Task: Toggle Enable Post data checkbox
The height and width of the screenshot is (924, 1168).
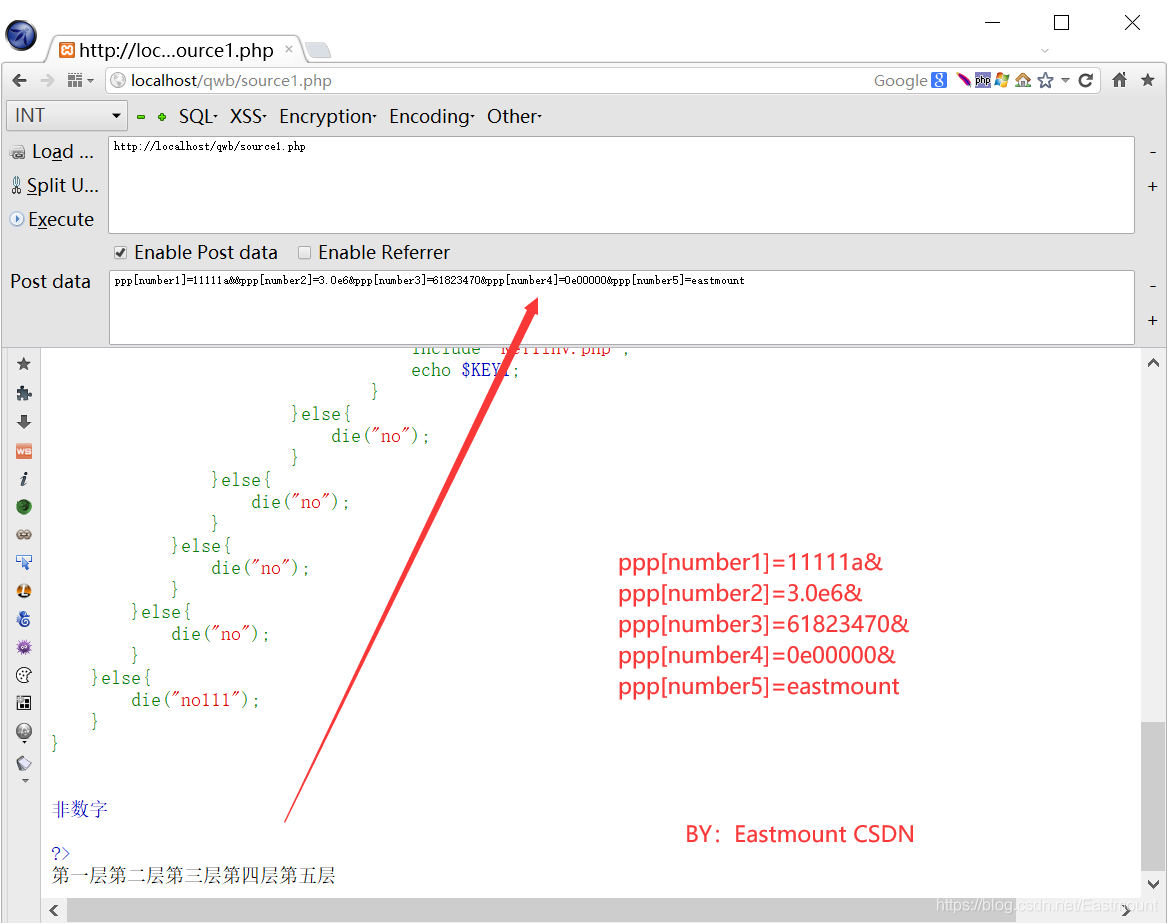Action: click(121, 253)
